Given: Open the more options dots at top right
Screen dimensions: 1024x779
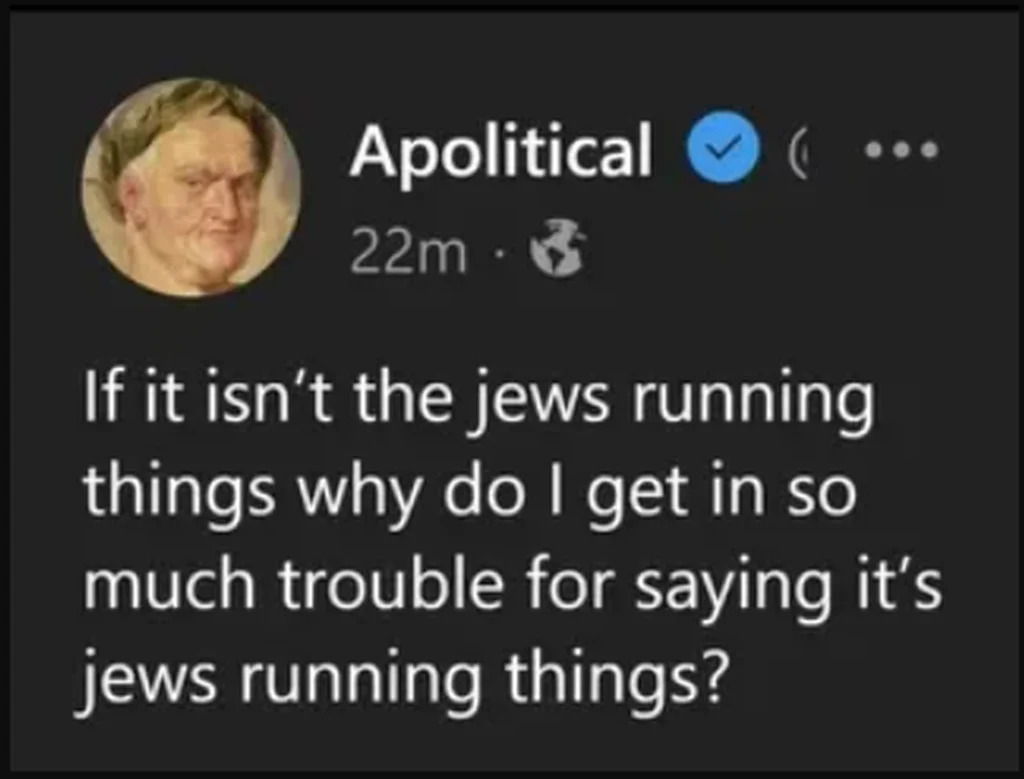Looking at the screenshot, I should coord(901,153).
